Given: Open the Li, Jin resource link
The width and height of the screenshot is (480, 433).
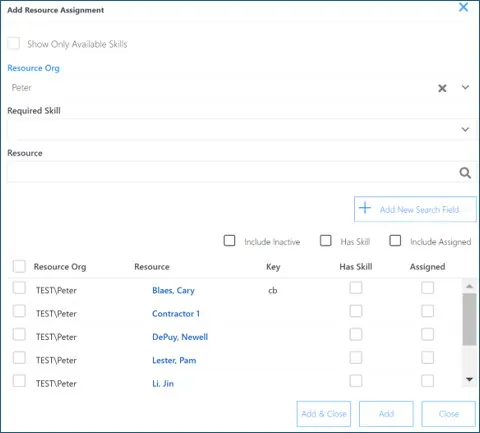Looking at the screenshot, I should tap(163, 384).
